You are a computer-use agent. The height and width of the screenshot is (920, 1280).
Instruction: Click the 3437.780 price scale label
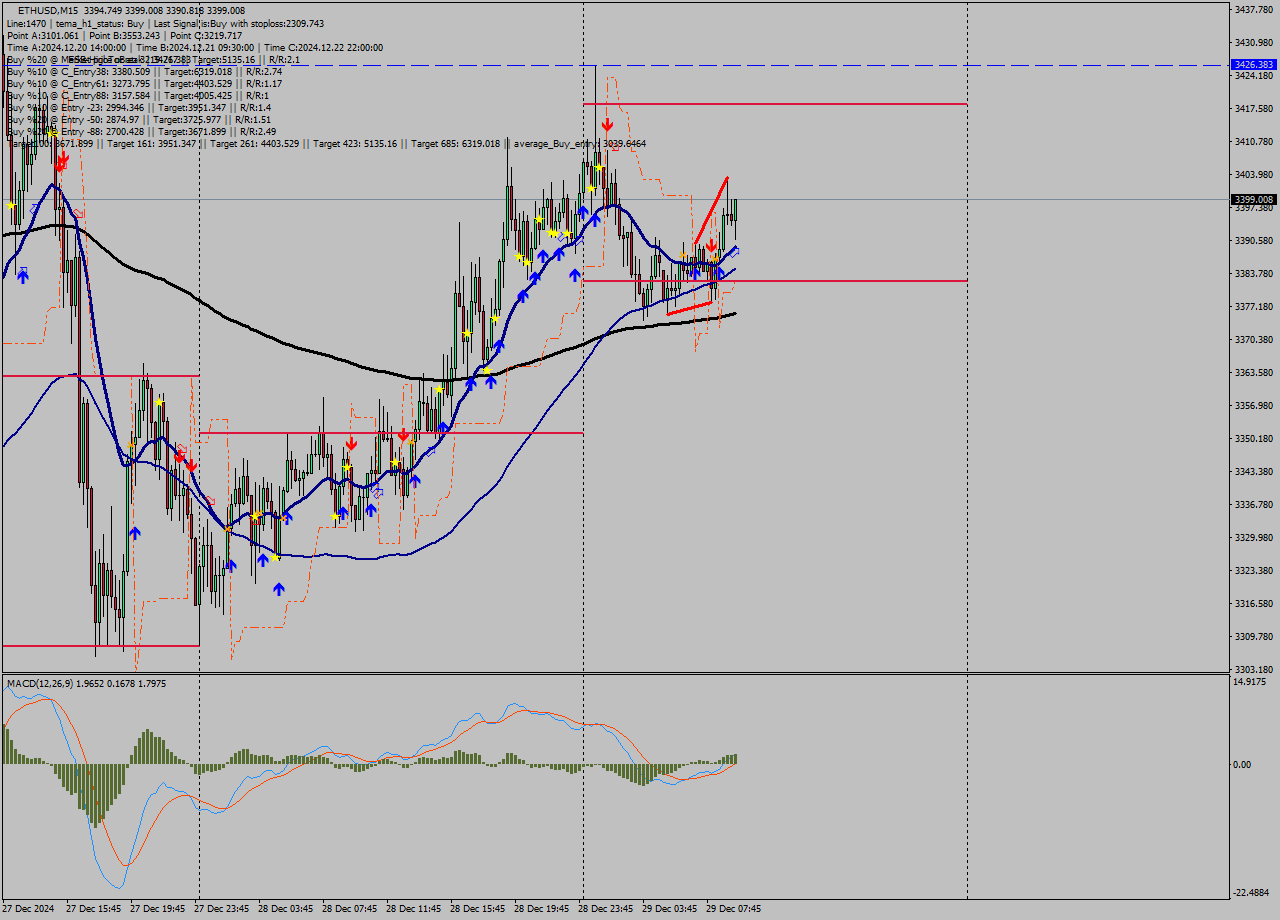click(1252, 9)
